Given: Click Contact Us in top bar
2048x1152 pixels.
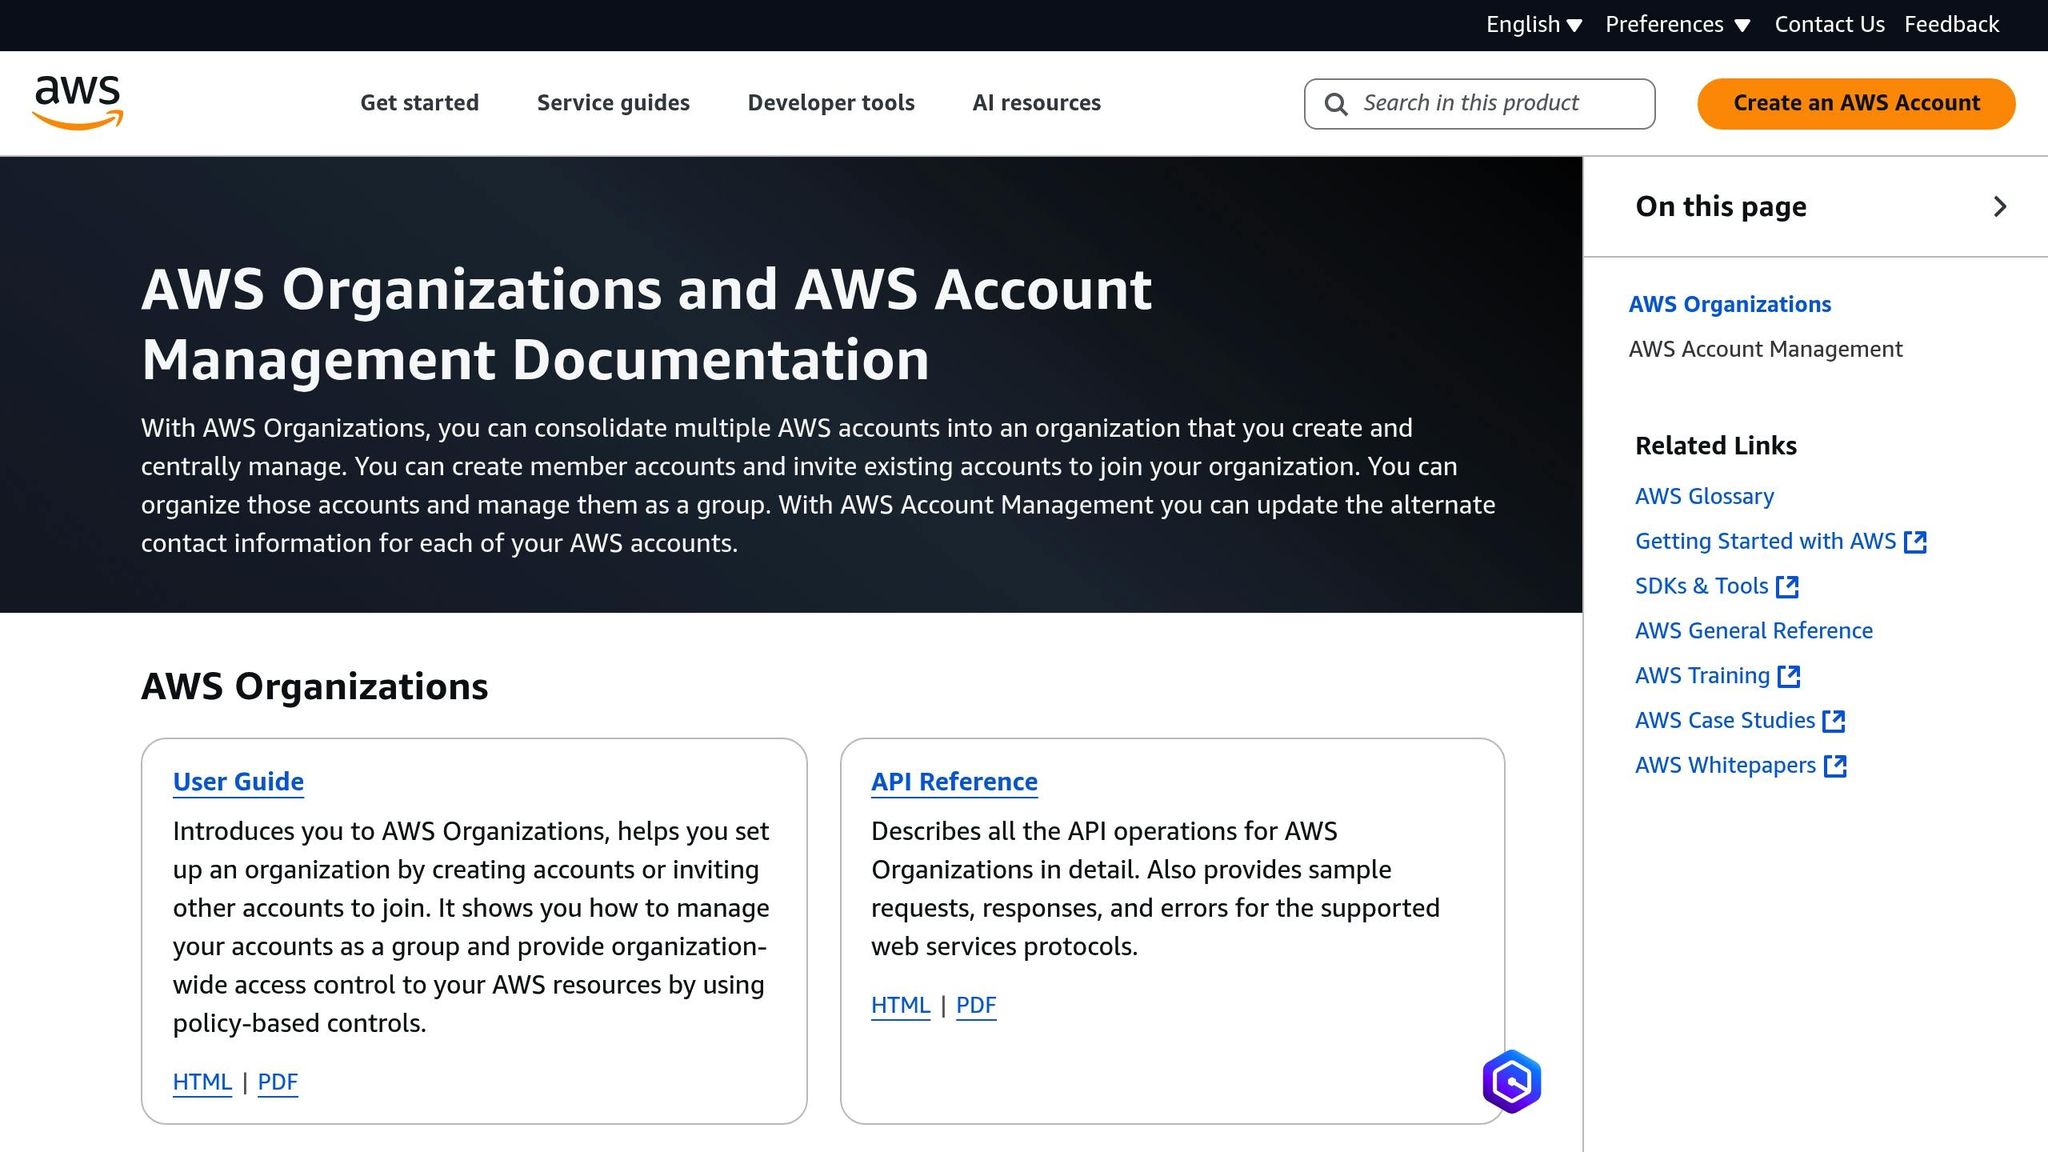Looking at the screenshot, I should click(1829, 24).
